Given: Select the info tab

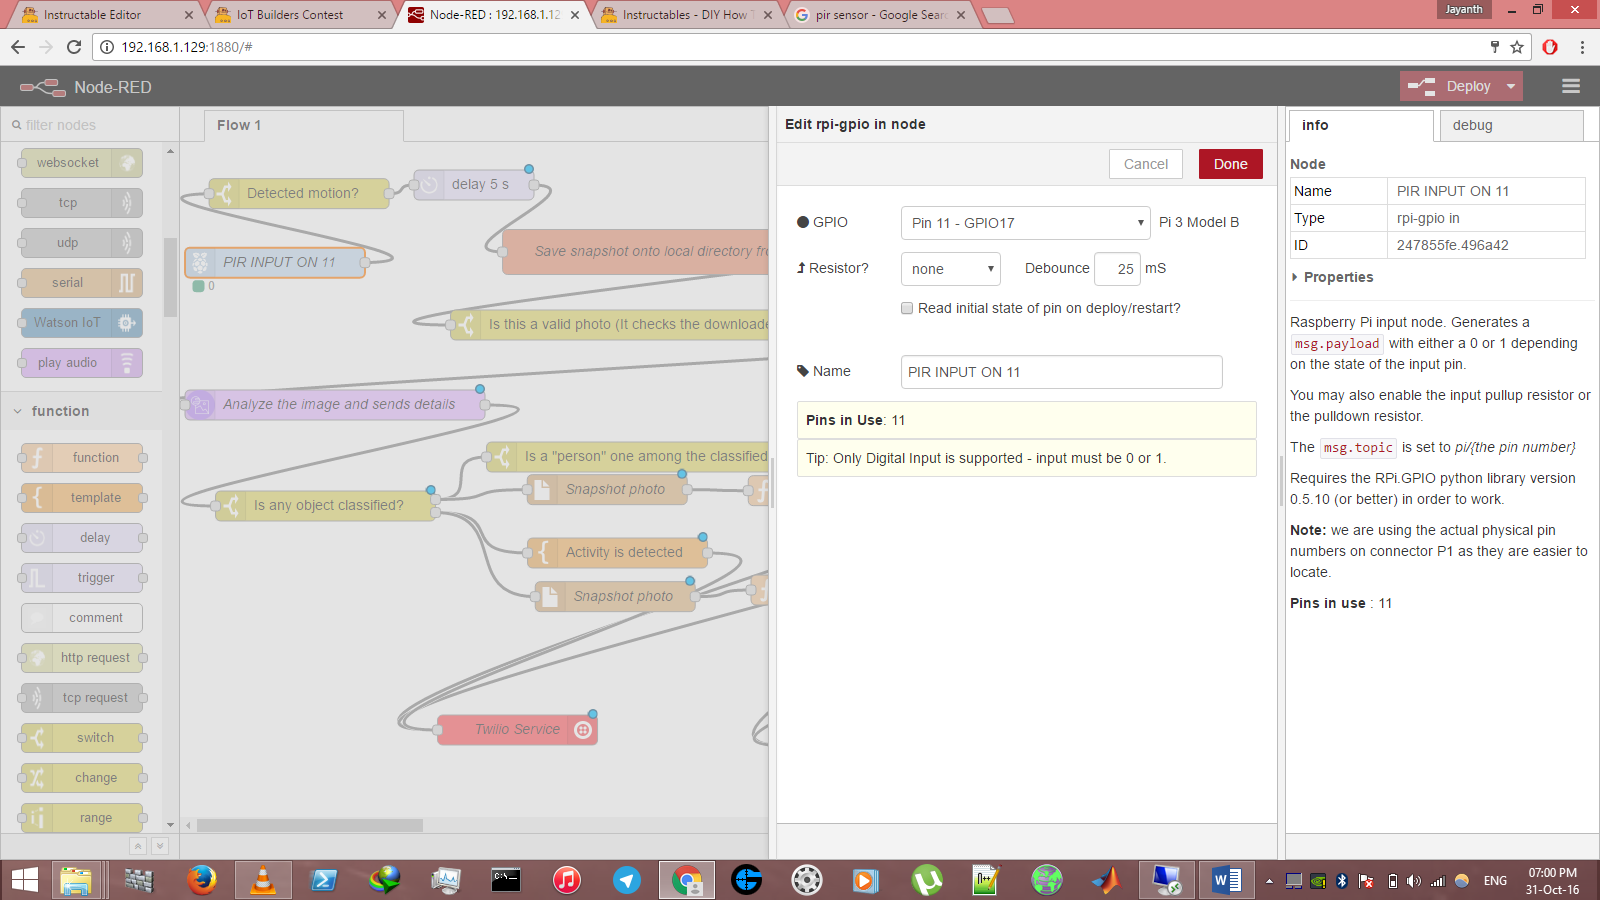Looking at the screenshot, I should 1361,125.
